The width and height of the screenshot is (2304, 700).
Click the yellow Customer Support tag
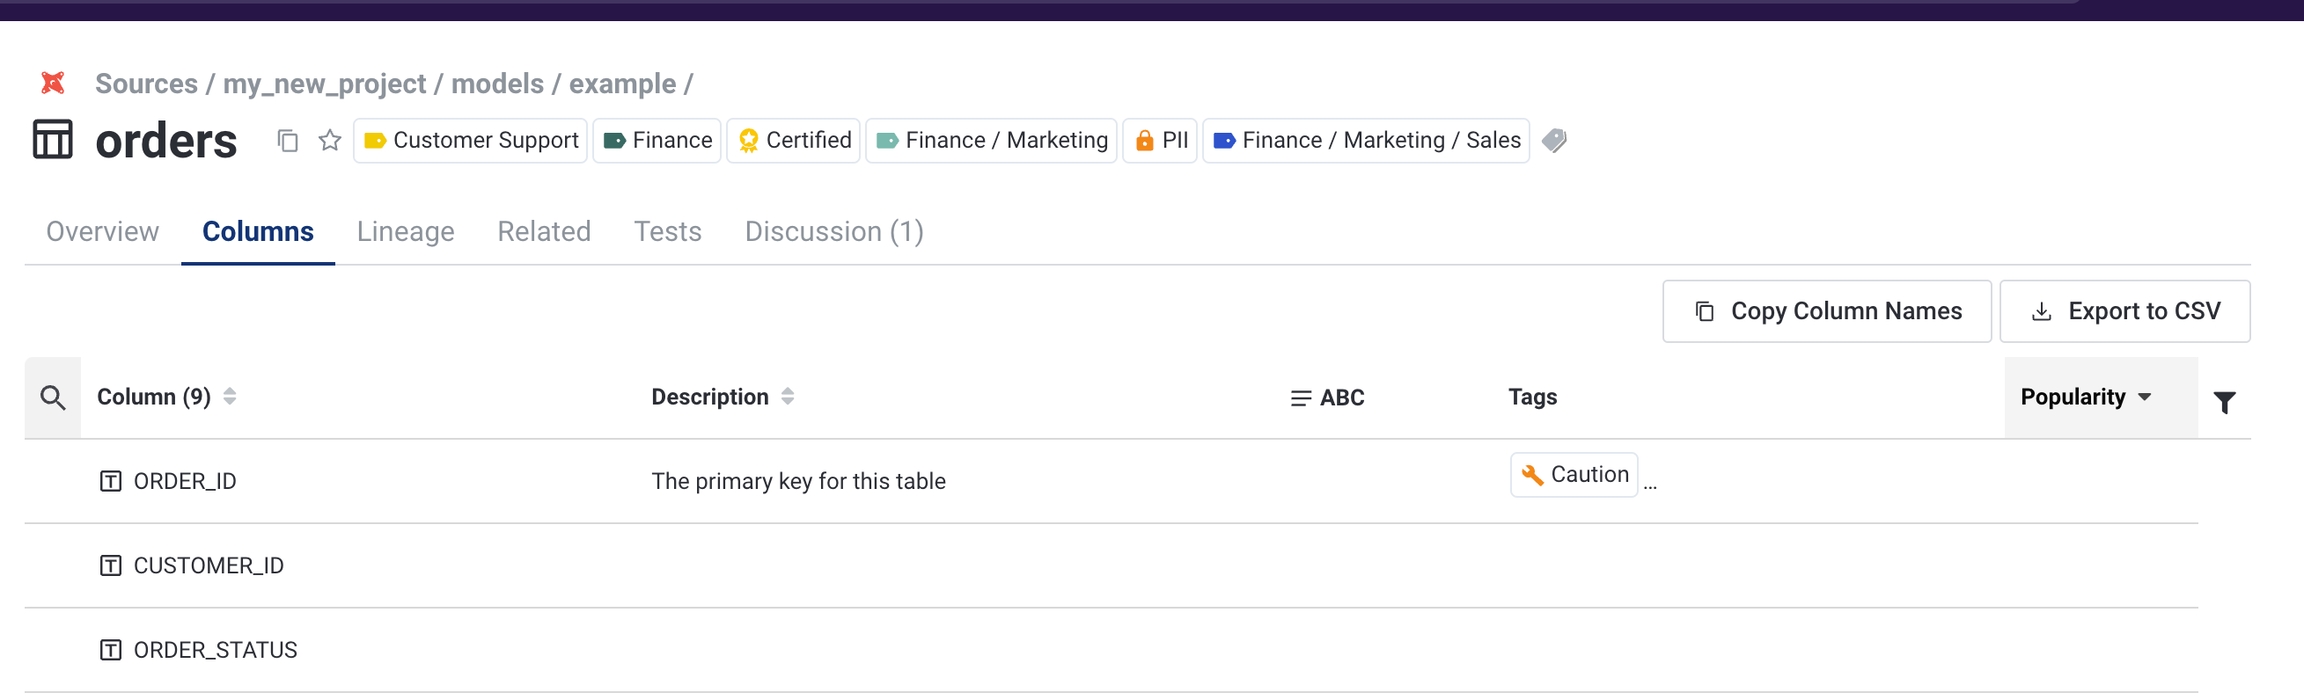(471, 141)
